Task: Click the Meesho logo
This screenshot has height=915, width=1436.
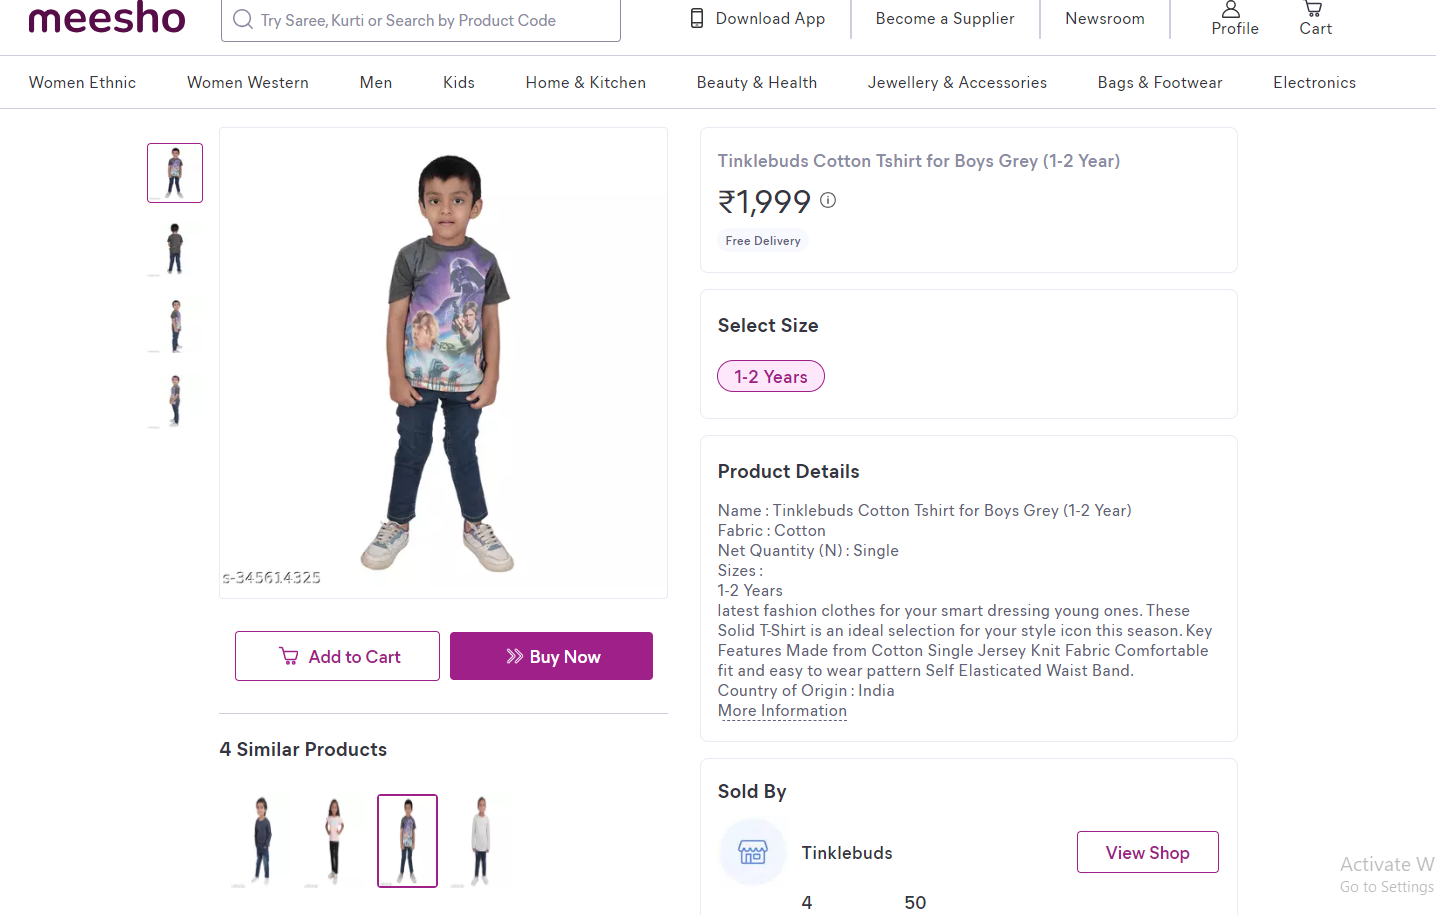Action: tap(107, 18)
